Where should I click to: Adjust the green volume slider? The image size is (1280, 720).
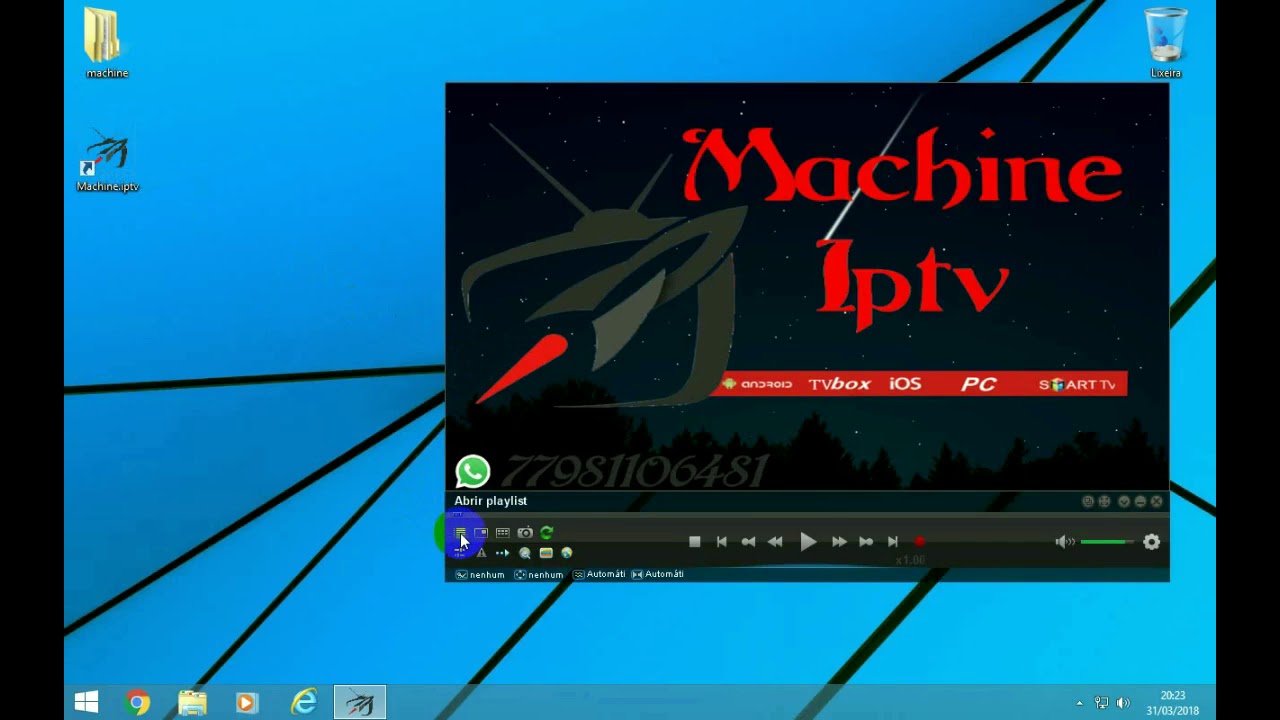pos(1107,542)
